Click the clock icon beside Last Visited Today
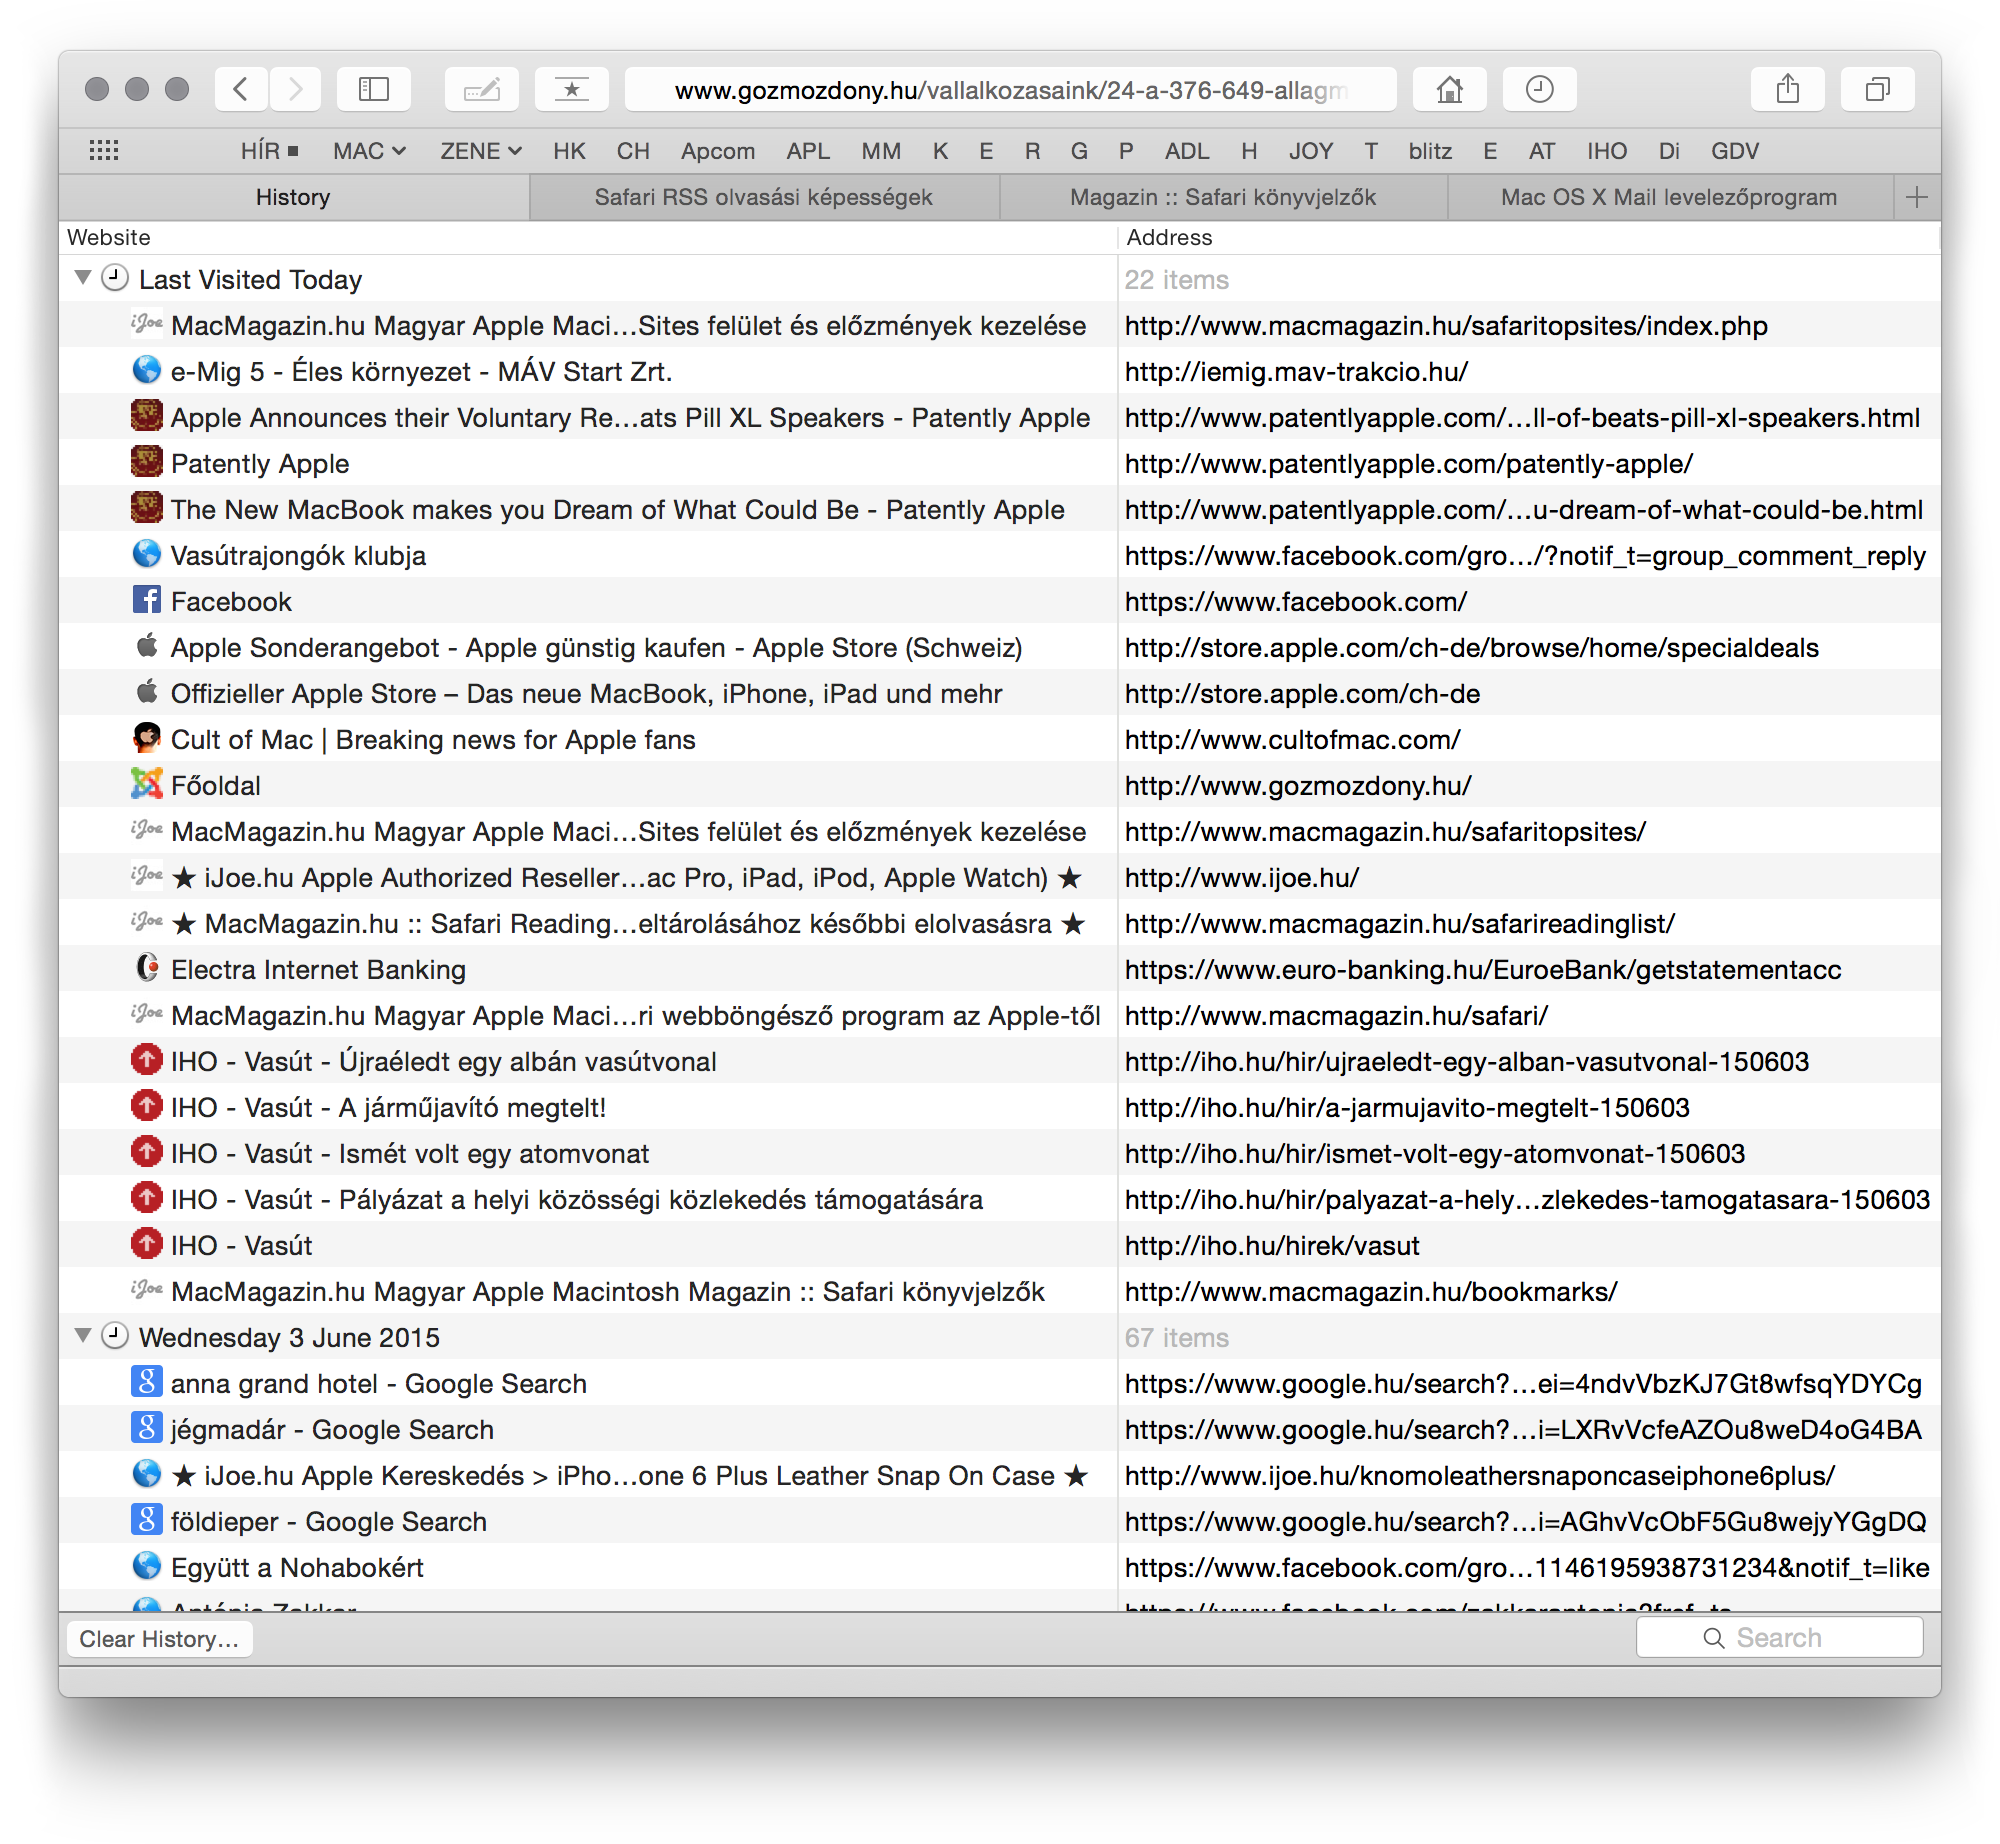The width and height of the screenshot is (2000, 1844). pos(116,278)
